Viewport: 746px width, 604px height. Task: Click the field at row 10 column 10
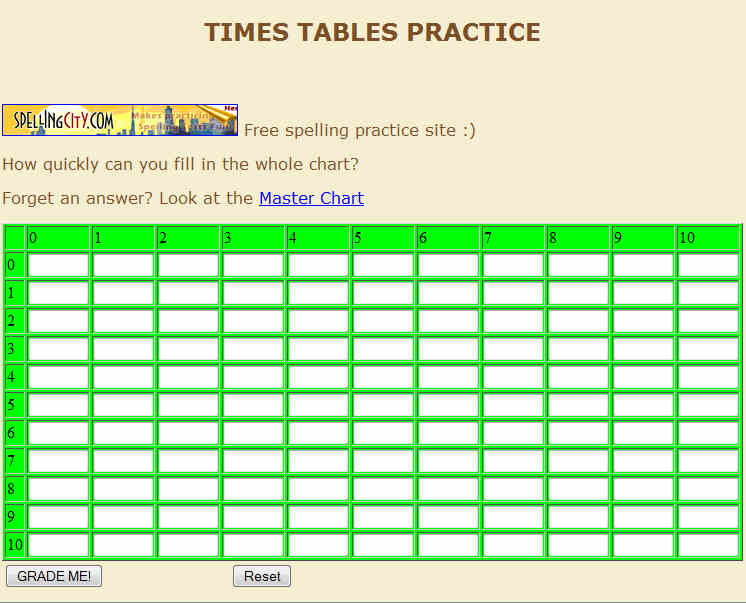pos(708,545)
